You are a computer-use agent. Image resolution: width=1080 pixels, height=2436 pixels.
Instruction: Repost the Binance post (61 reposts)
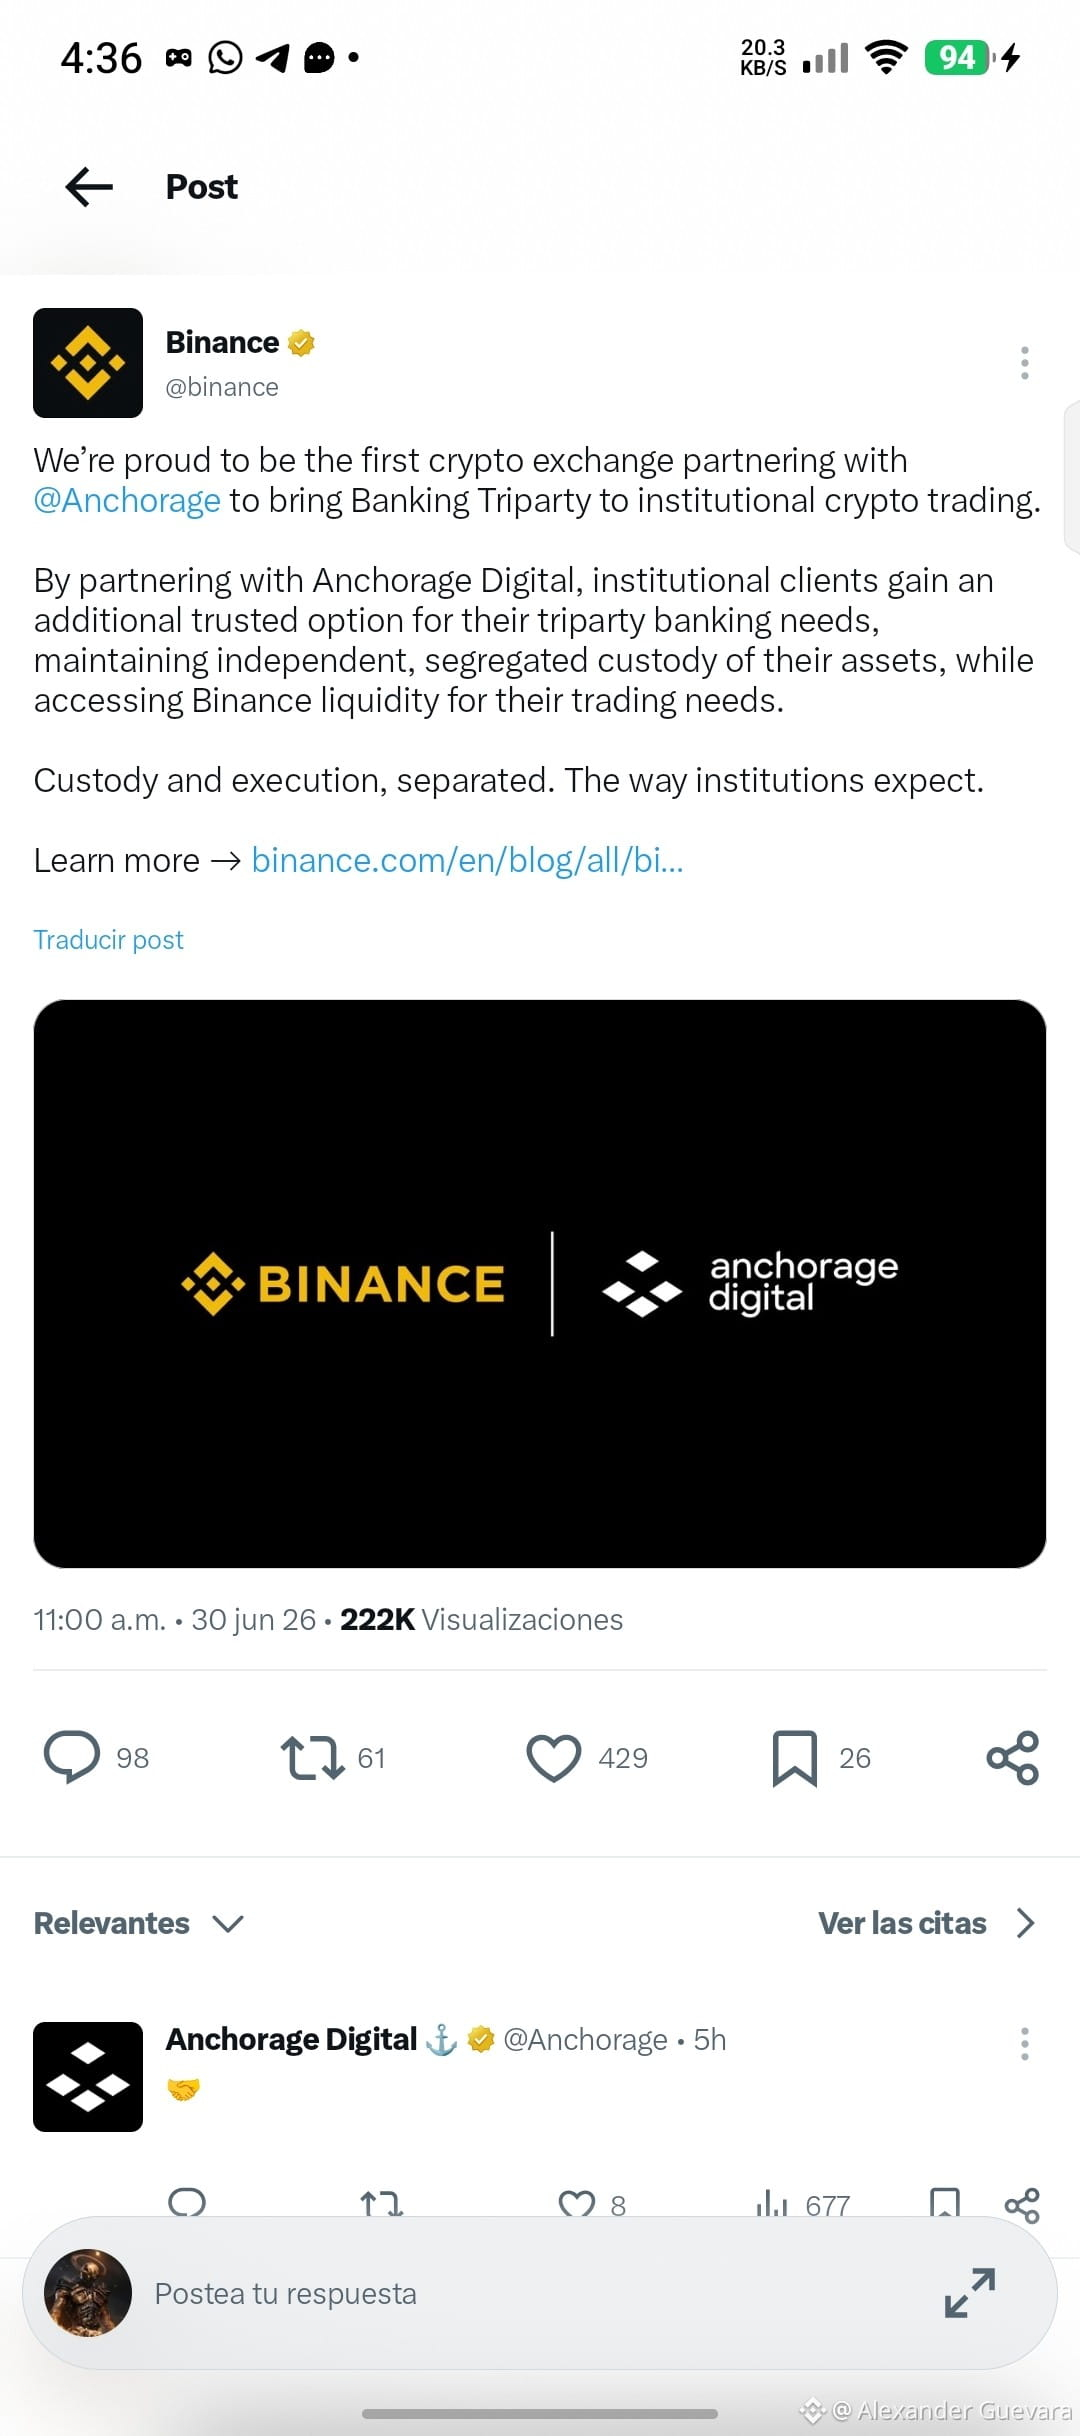click(313, 1757)
